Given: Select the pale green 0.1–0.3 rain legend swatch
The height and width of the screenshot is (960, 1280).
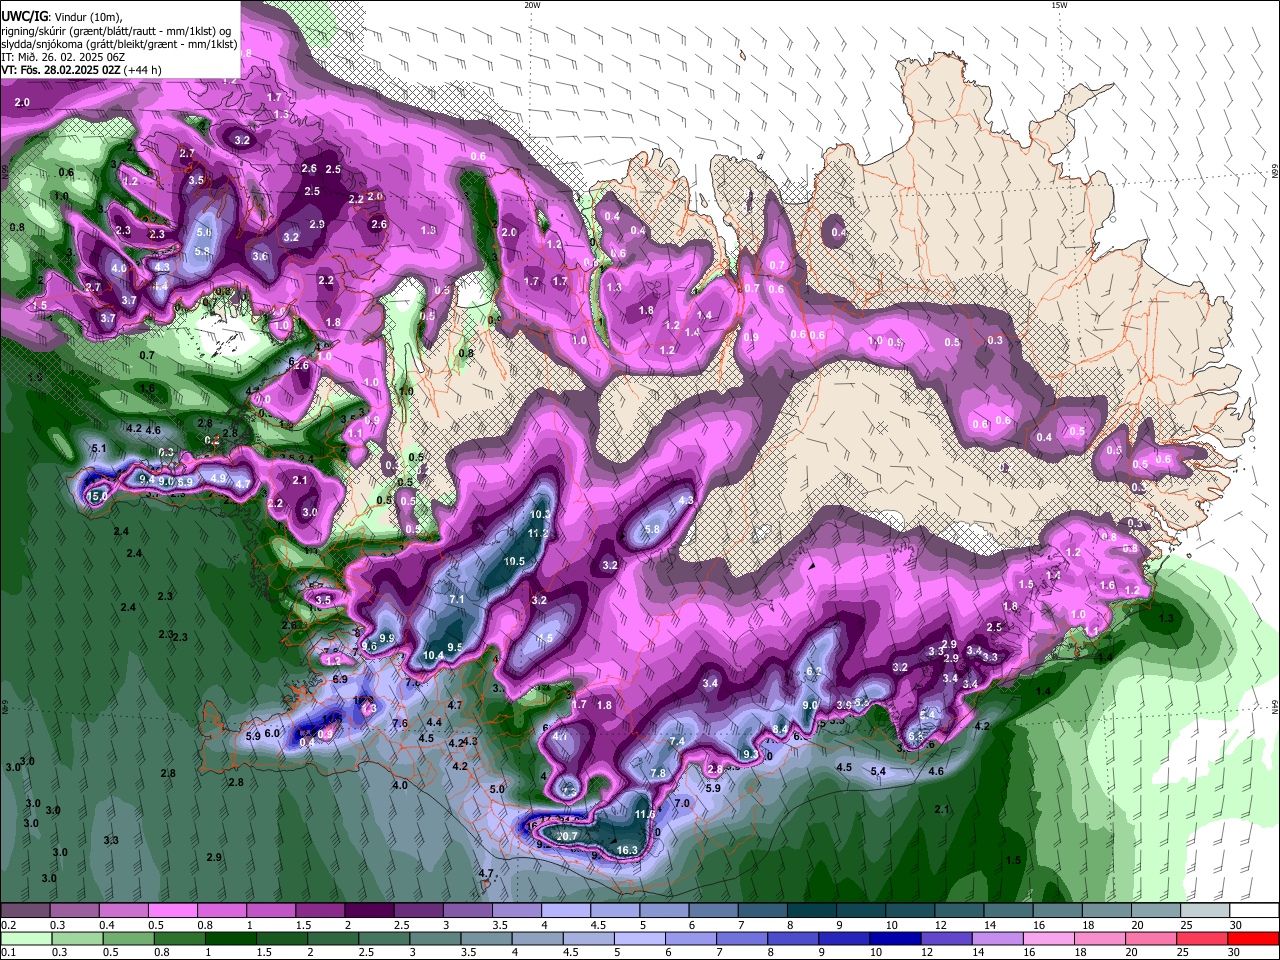Looking at the screenshot, I should 25,939.
